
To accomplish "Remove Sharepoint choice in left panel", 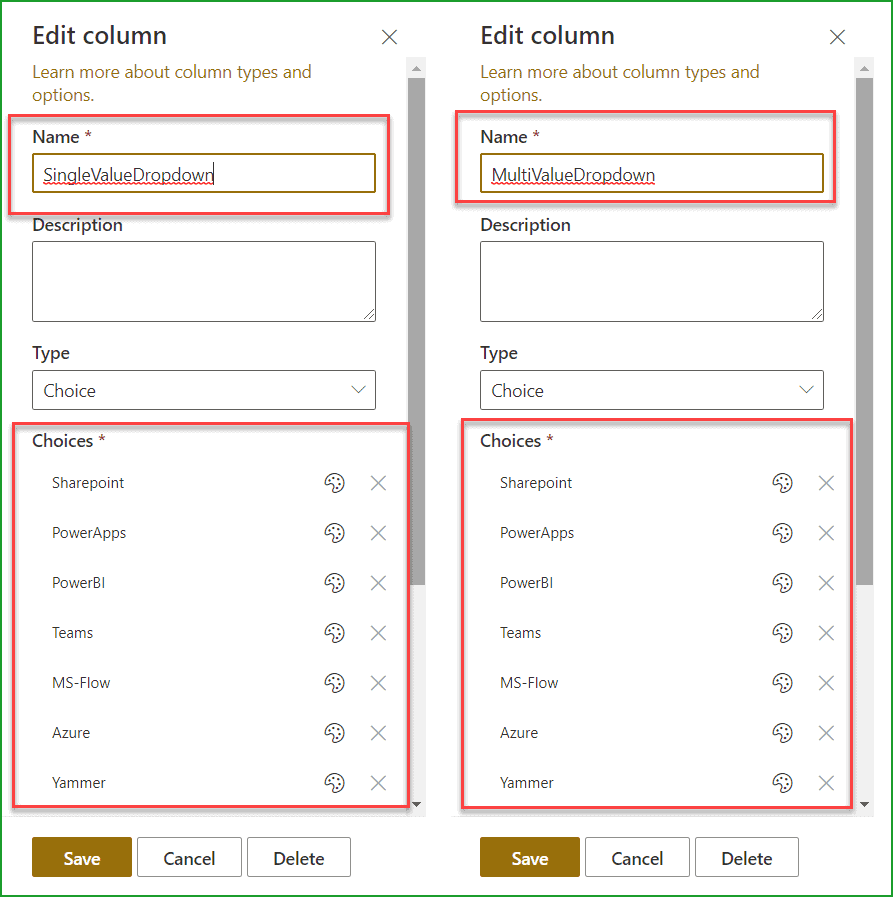I will (x=378, y=483).
